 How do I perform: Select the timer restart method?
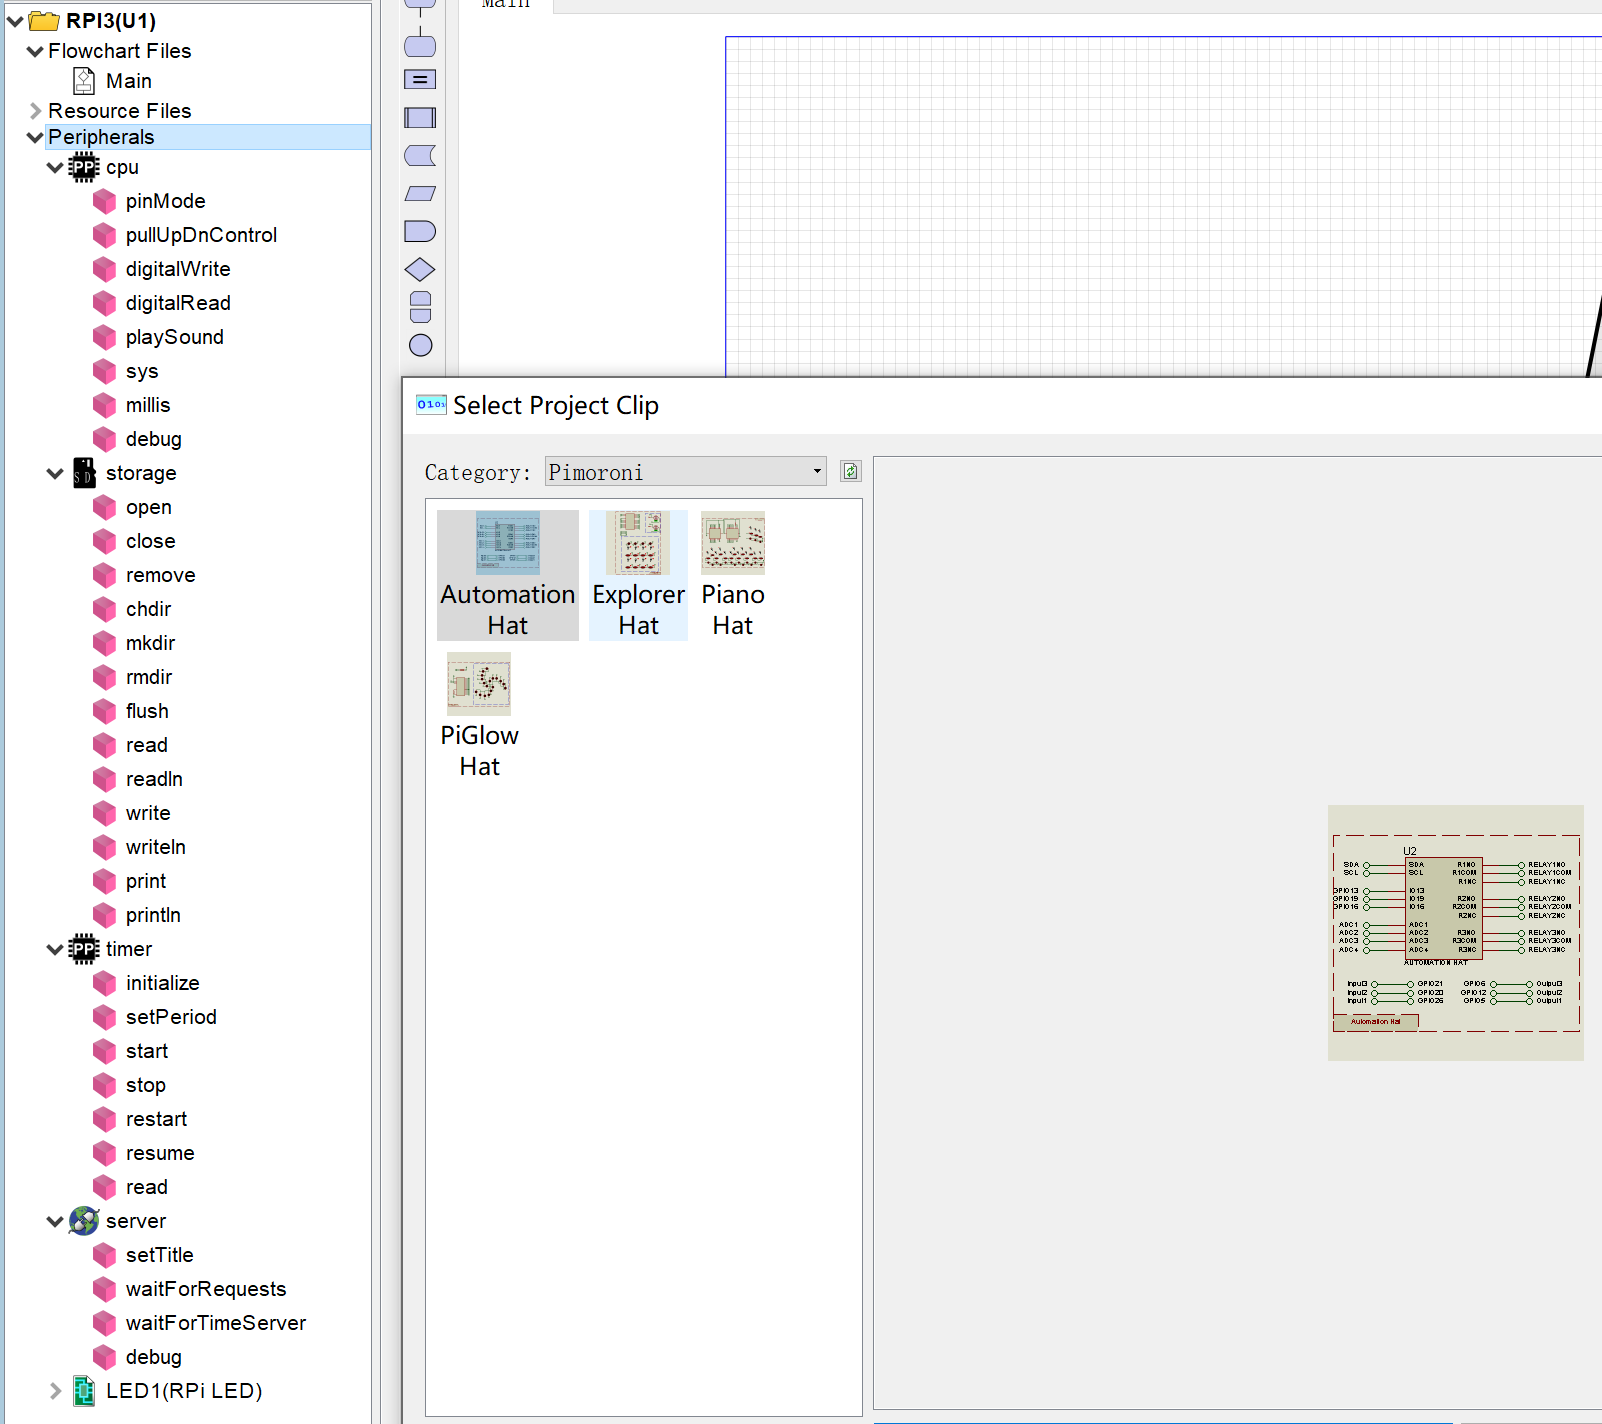coord(157,1119)
